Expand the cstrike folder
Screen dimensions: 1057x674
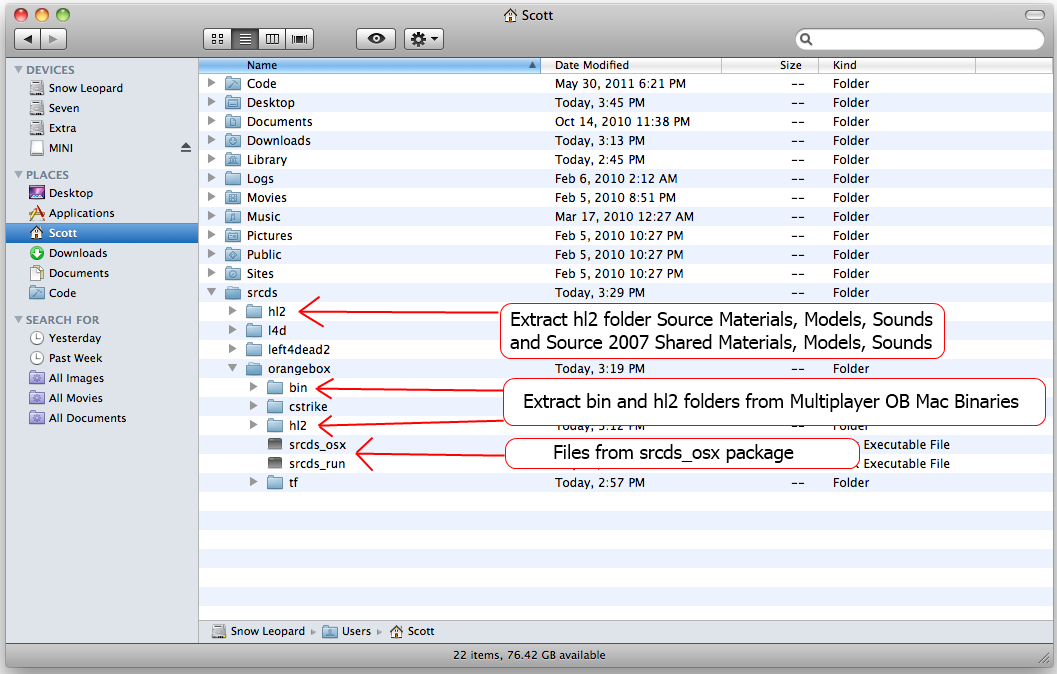(x=253, y=406)
